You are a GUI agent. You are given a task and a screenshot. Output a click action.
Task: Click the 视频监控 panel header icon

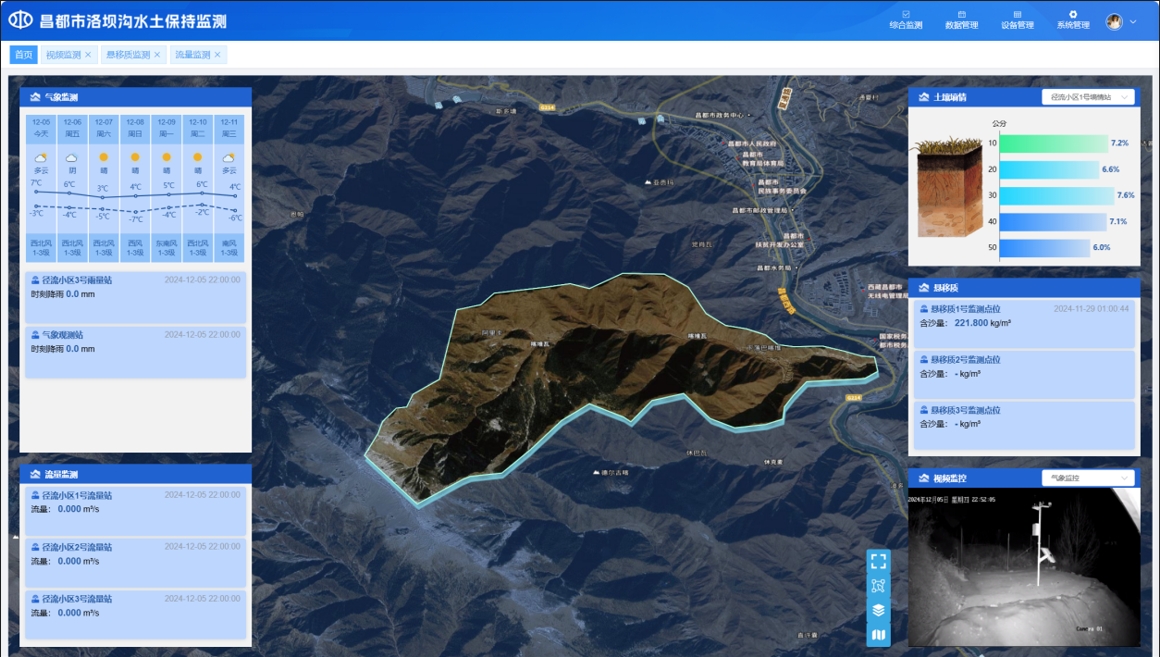click(x=923, y=478)
